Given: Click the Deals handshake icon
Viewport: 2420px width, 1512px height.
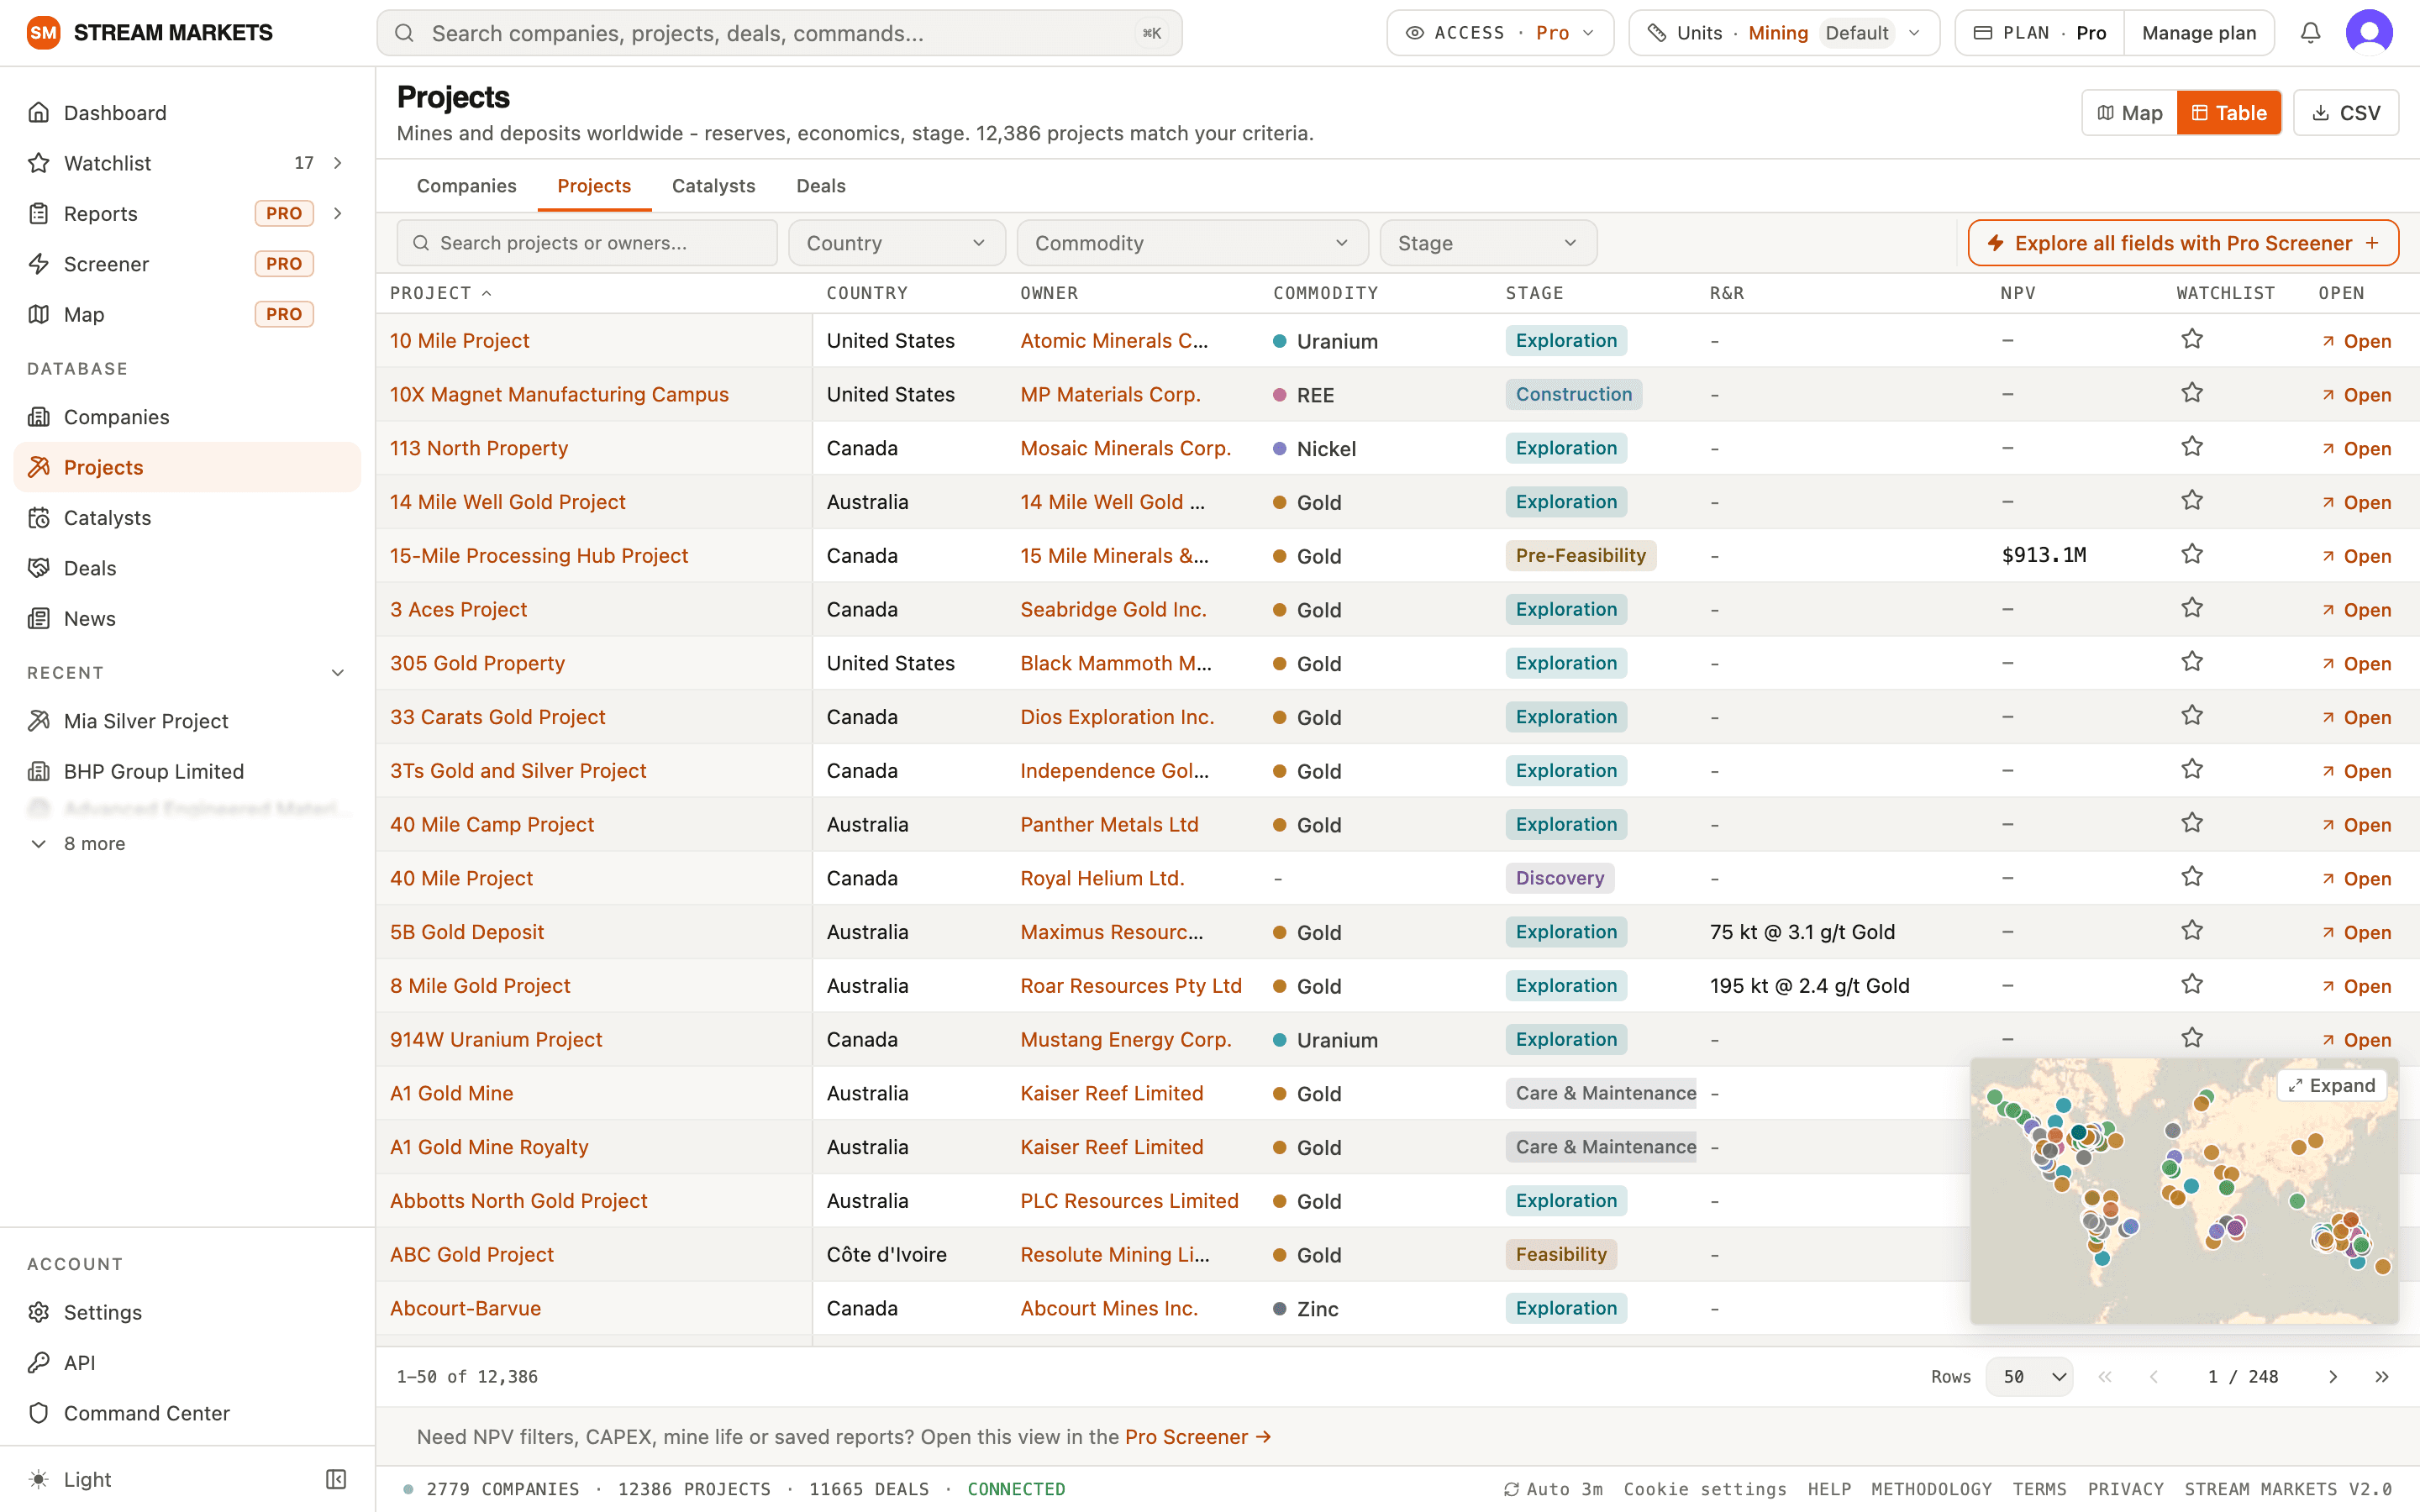Looking at the screenshot, I should click(39, 568).
